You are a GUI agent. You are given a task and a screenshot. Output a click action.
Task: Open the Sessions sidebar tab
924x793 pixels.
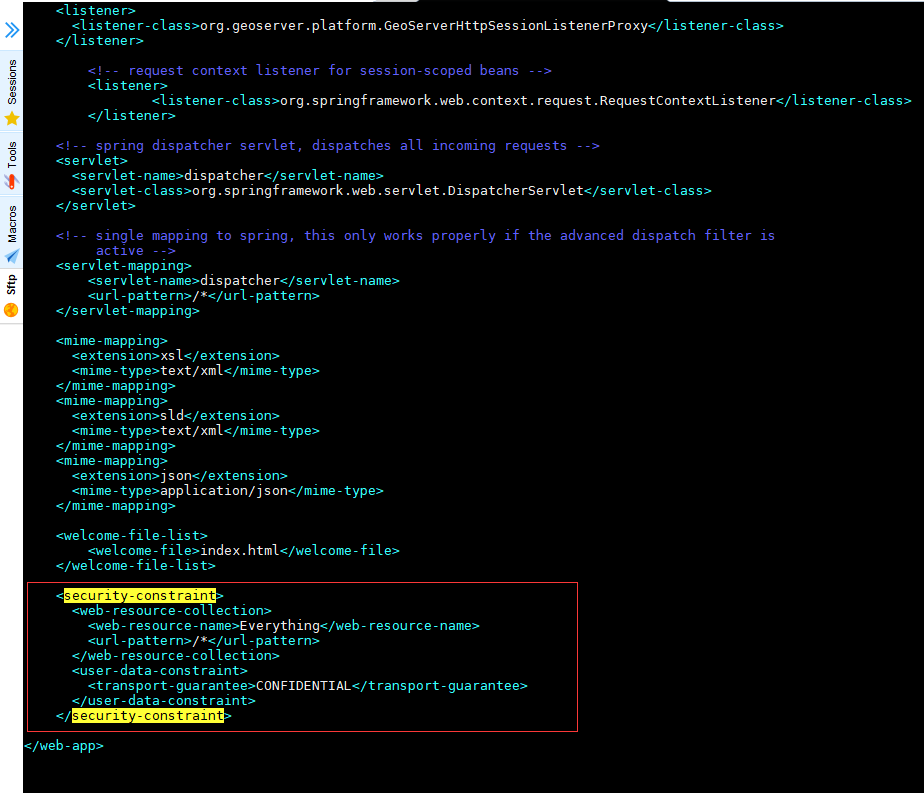[x=12, y=92]
